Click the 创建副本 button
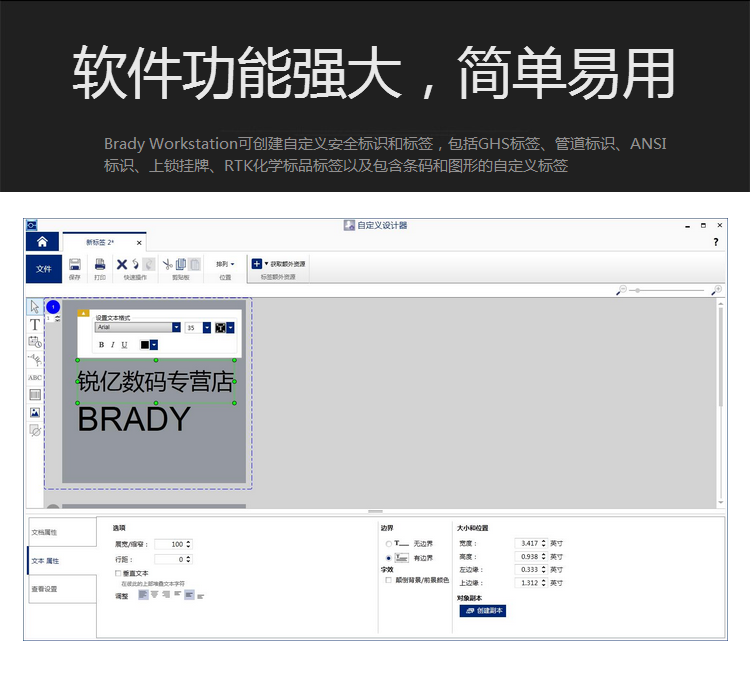This screenshot has width=750, height=690. pos(483,611)
